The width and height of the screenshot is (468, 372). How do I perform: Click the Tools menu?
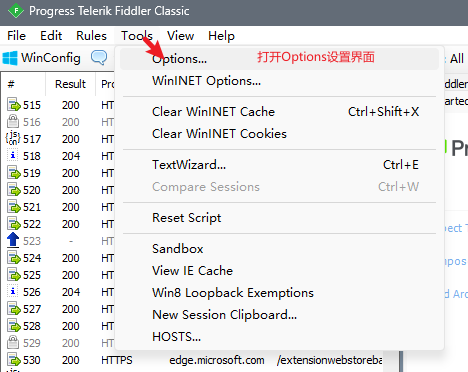tap(137, 36)
